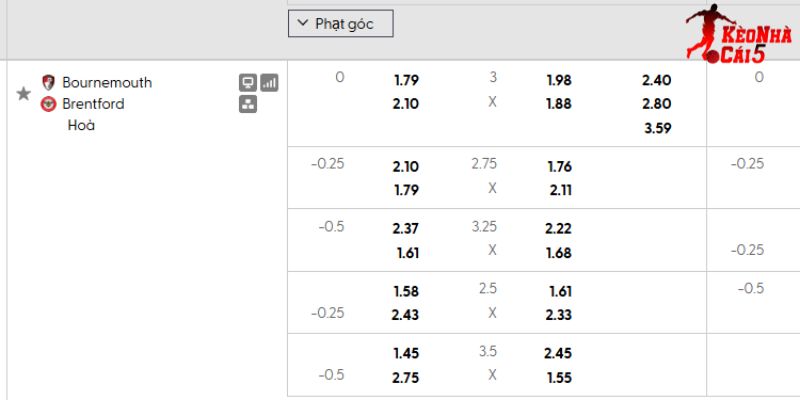
Task: Select draw odds 3.59
Action: 657,127
